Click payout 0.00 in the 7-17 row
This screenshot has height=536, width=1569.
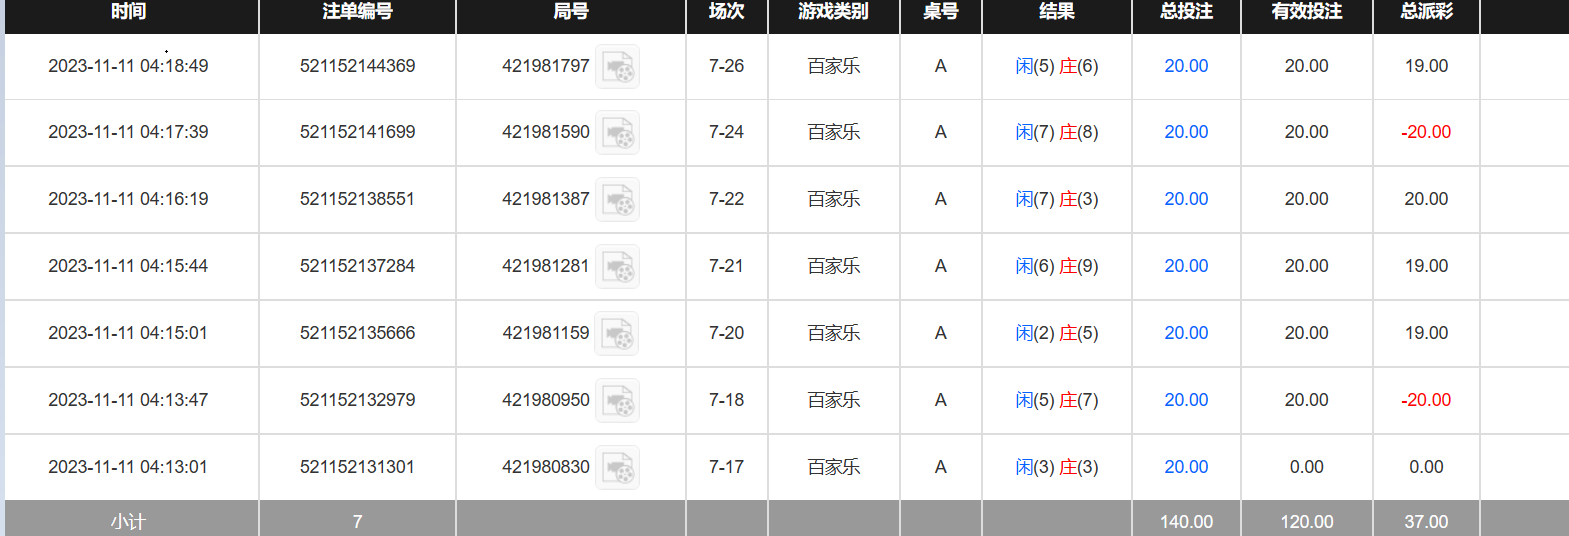coord(1426,467)
